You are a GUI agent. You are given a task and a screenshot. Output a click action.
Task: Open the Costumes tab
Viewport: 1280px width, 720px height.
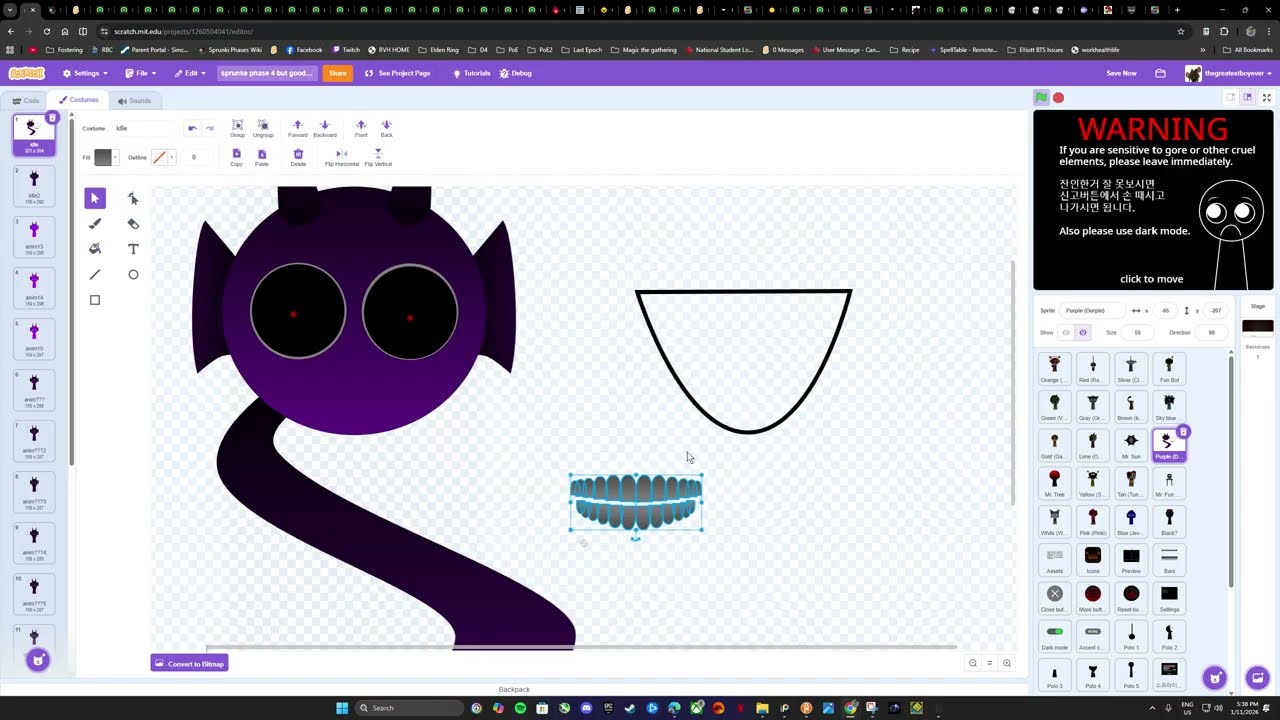tap(78, 100)
